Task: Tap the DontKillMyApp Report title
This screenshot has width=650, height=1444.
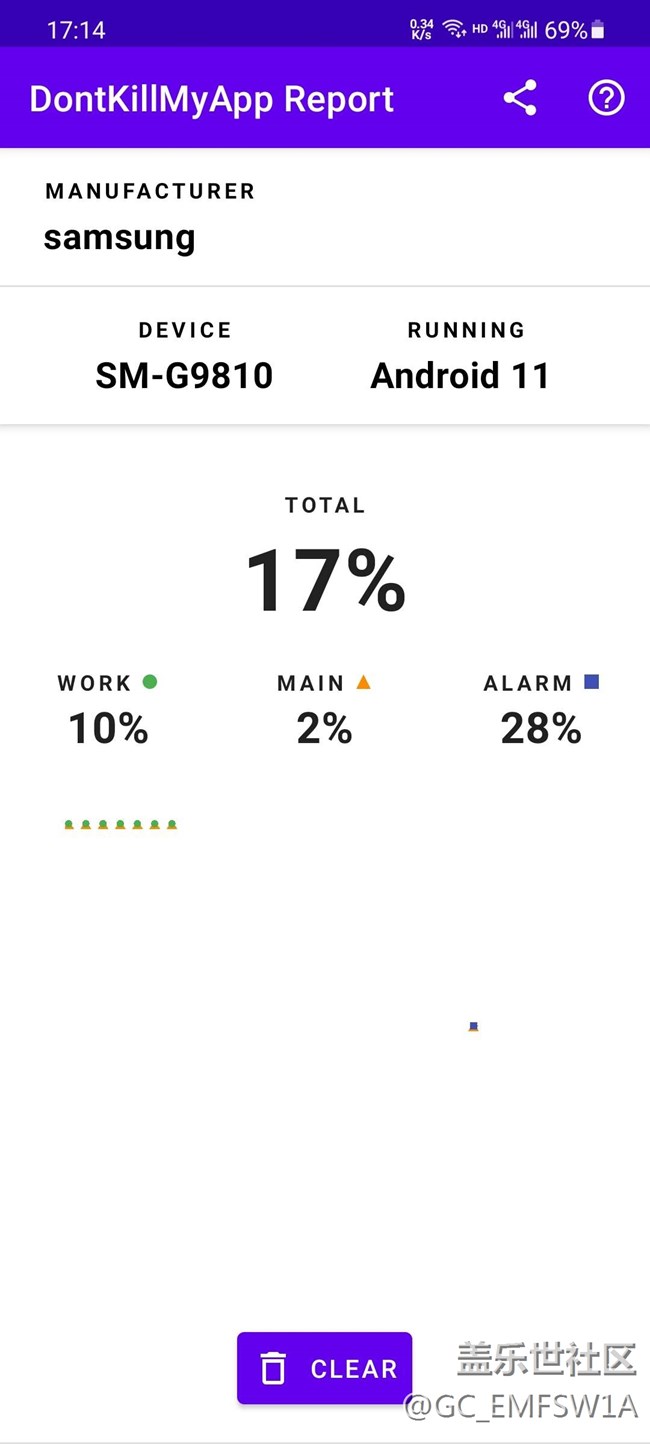Action: coord(212,99)
